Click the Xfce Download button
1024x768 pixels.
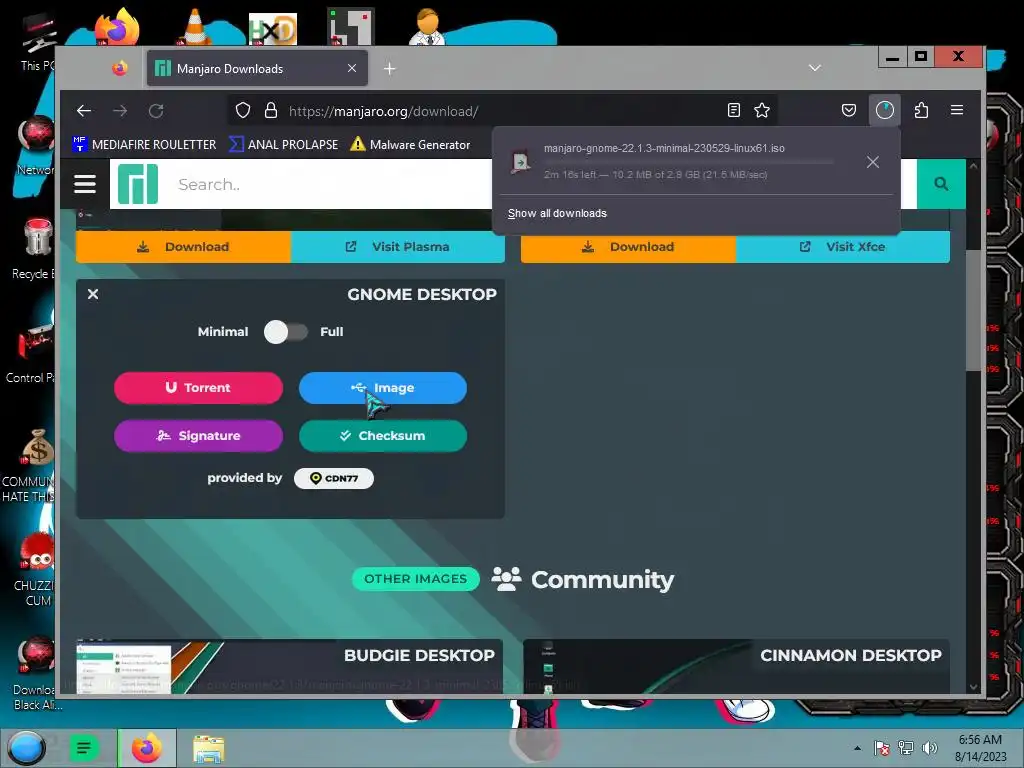tap(628, 247)
